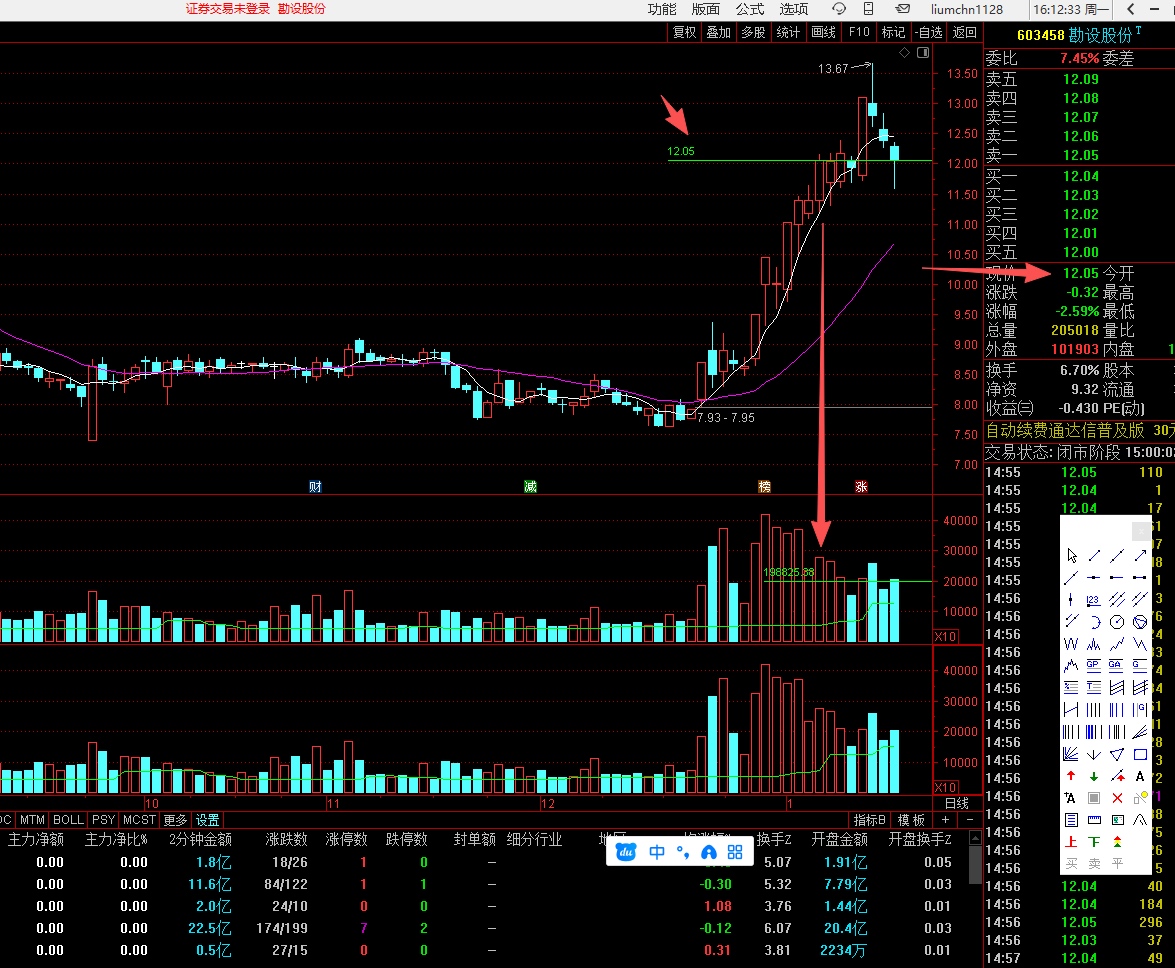Click the green 下 marker tool
The height and width of the screenshot is (968, 1175).
1093,841
